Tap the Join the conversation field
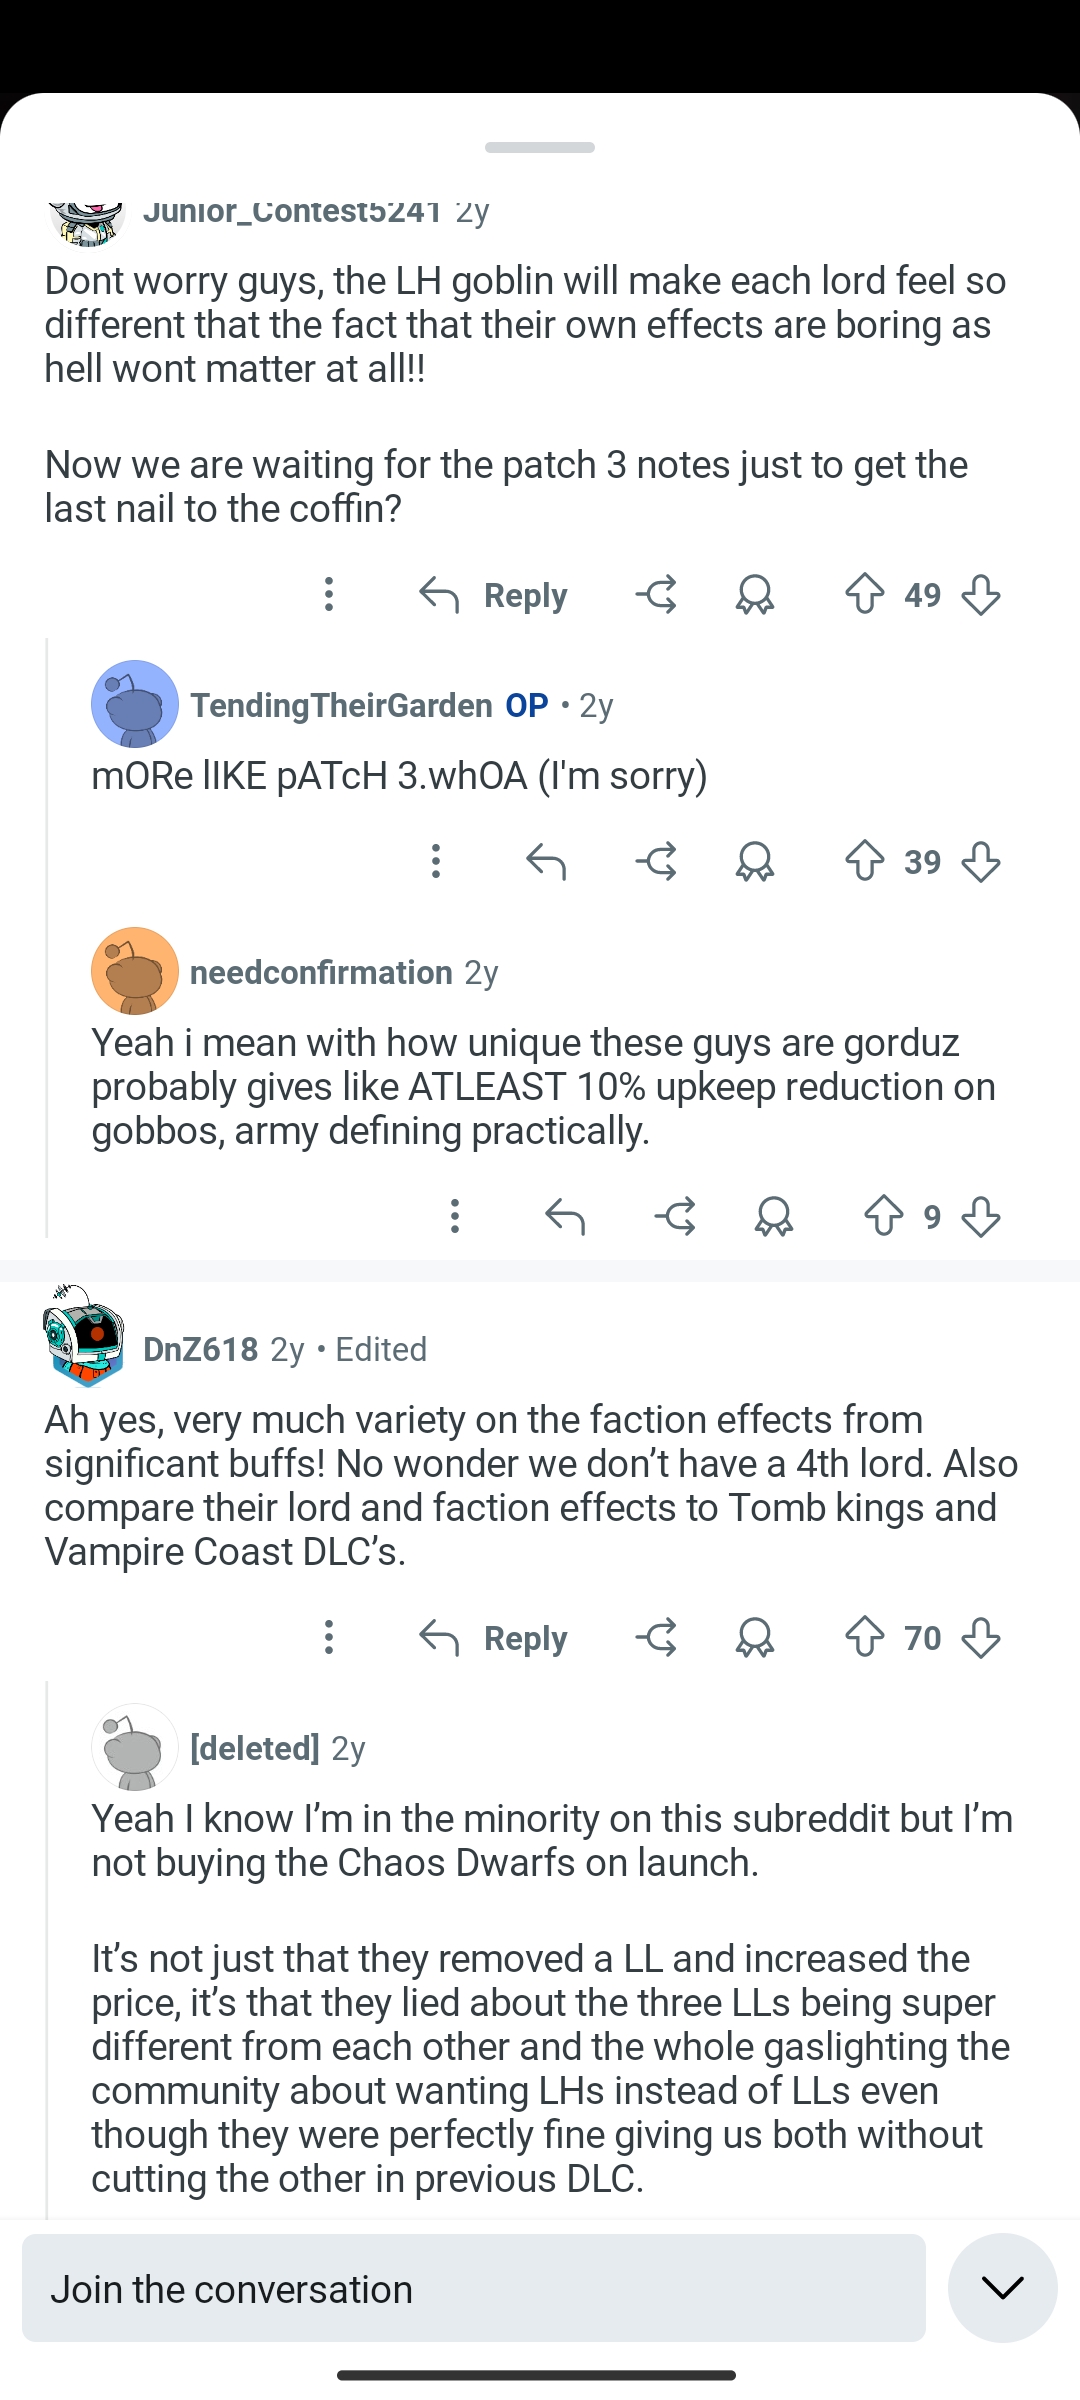 click(474, 2288)
